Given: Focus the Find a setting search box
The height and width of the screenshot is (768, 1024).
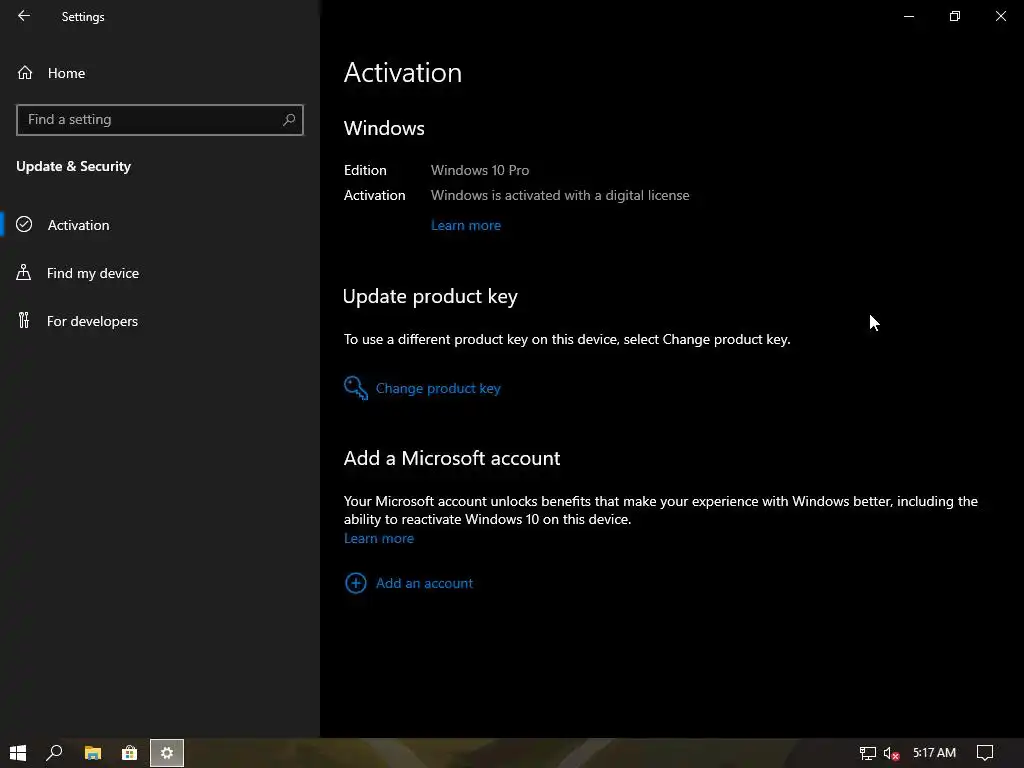Looking at the screenshot, I should pos(159,120).
